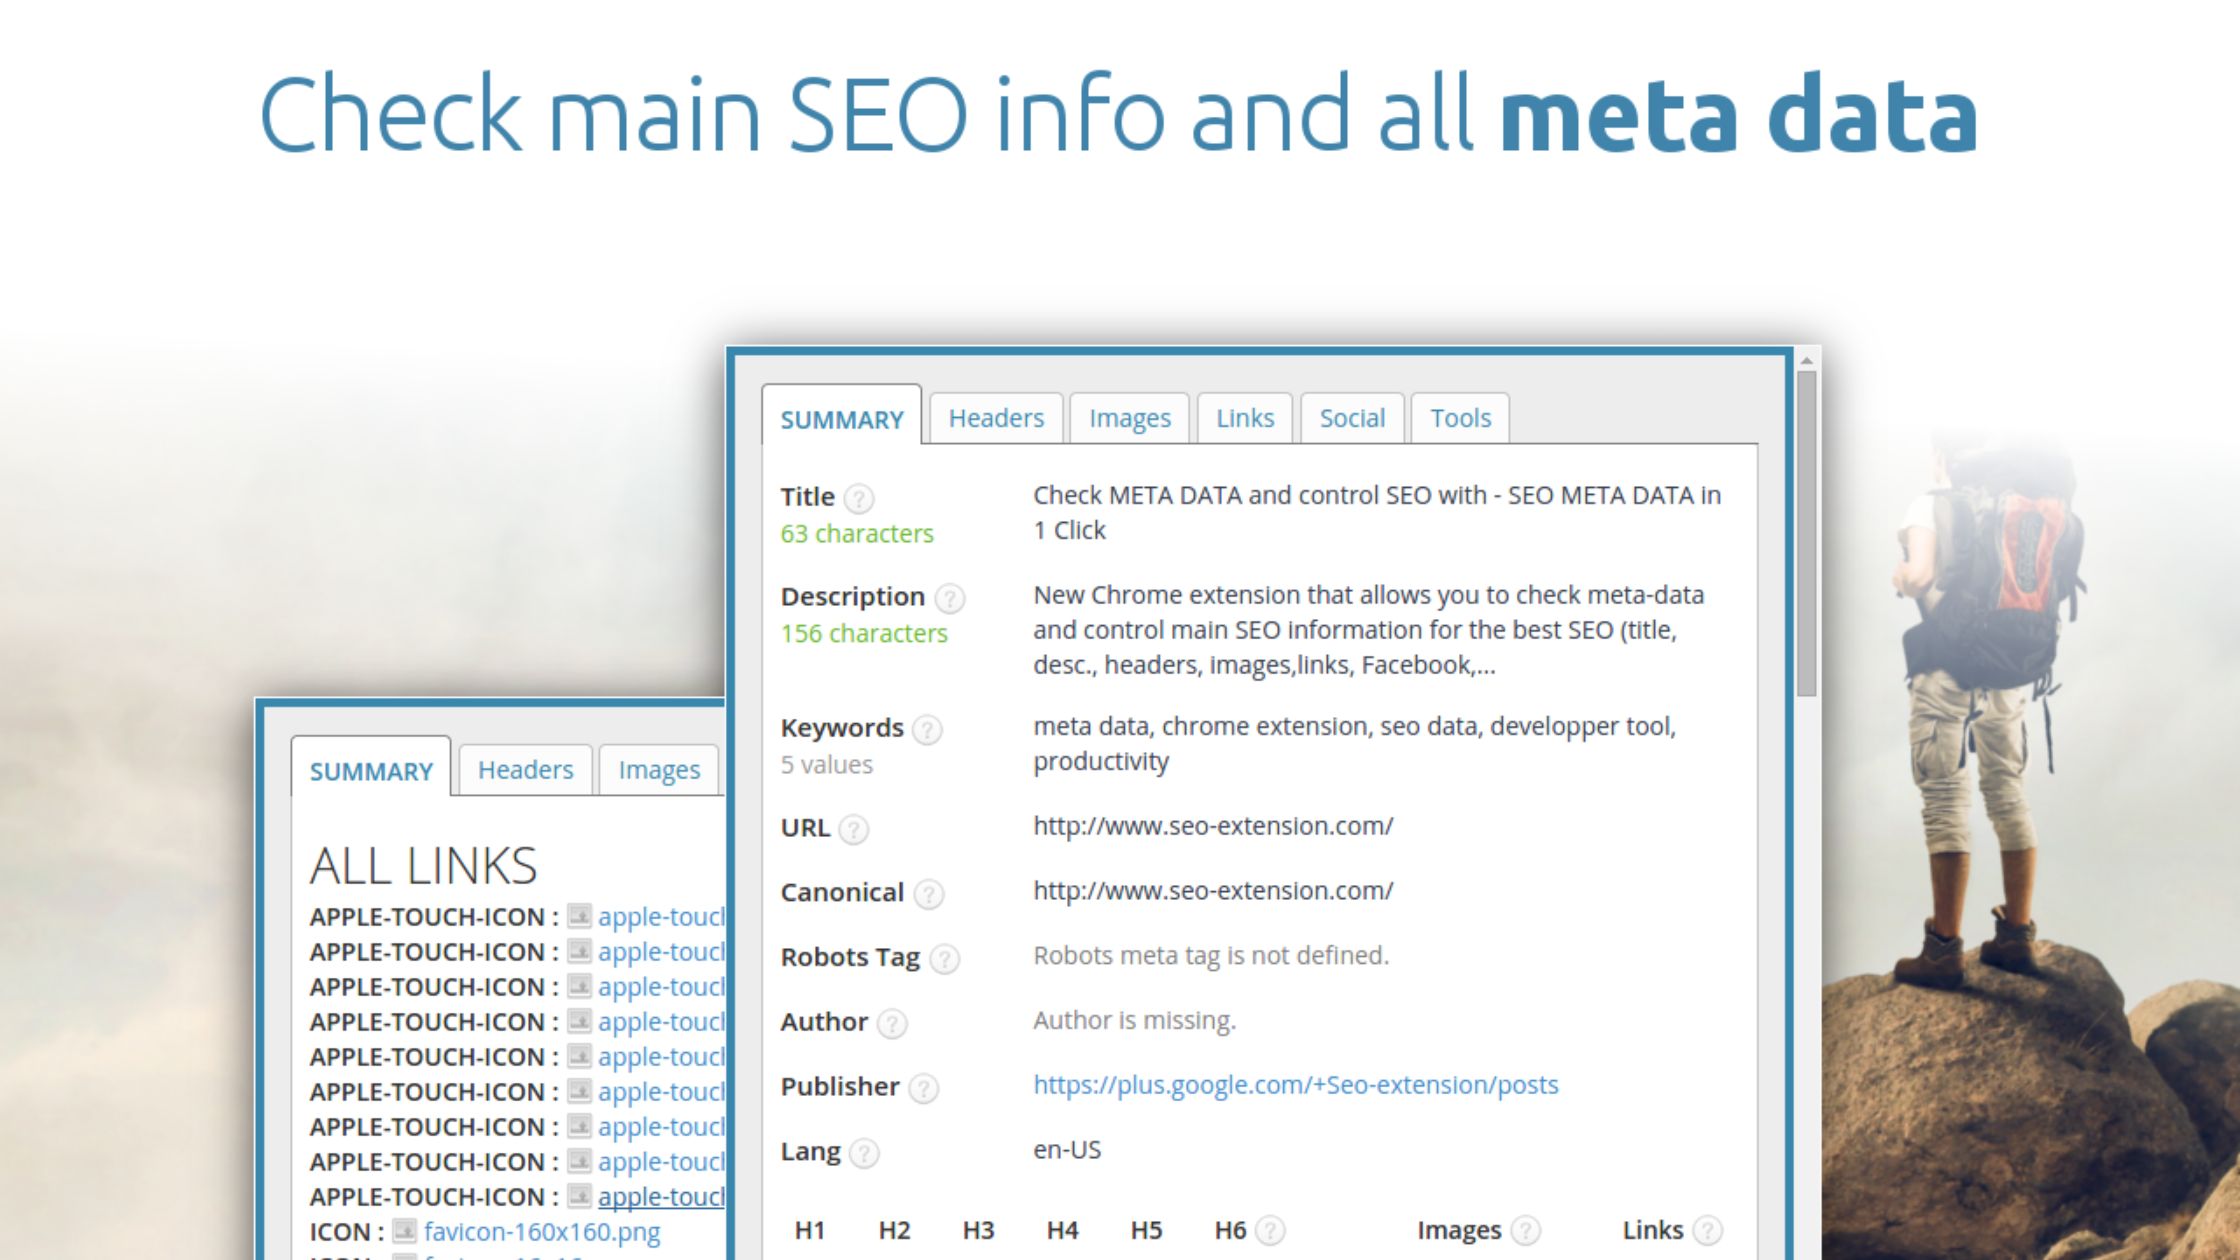Open the Tools tab
The image size is (2240, 1260).
coord(1460,418)
